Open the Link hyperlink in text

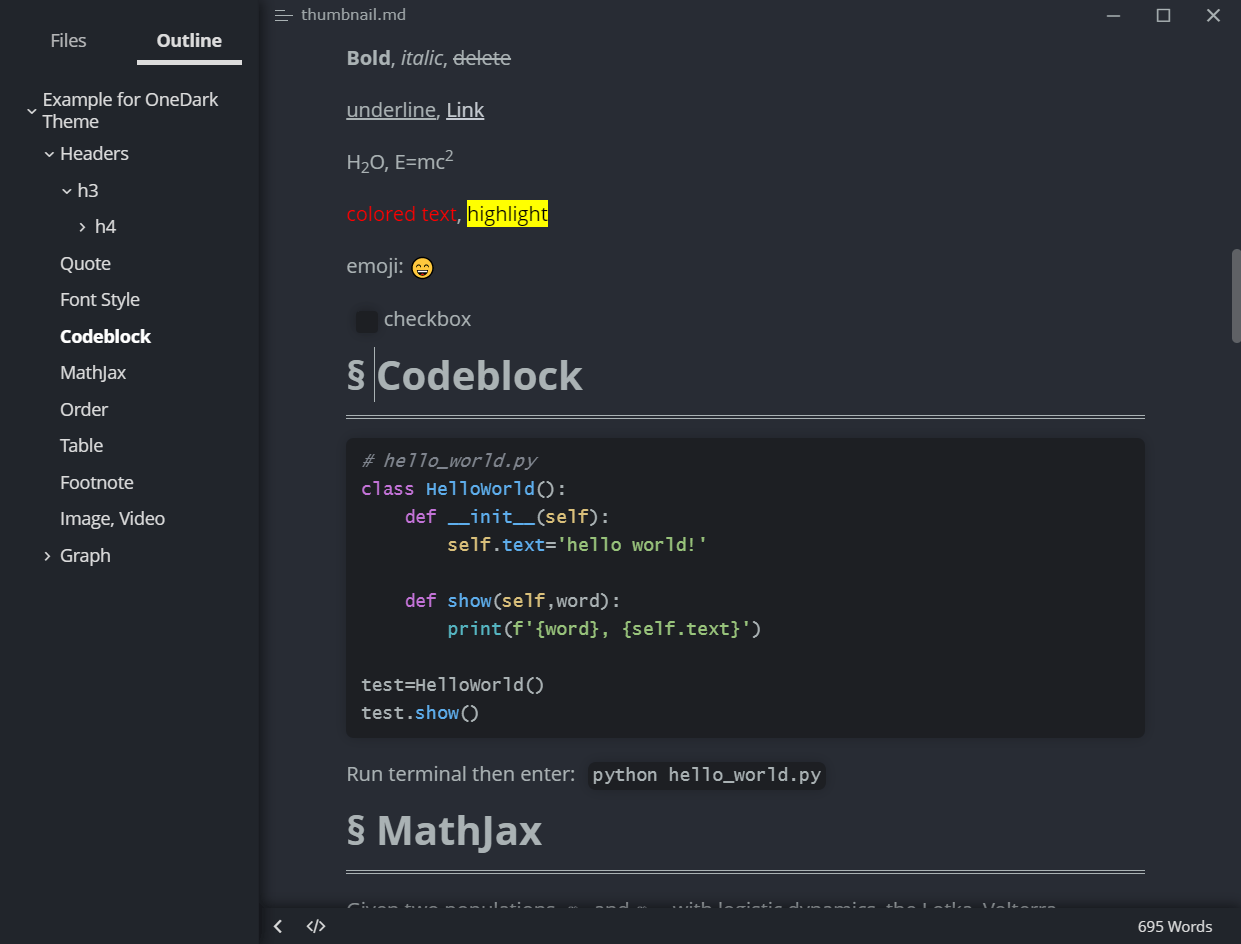[x=465, y=110]
